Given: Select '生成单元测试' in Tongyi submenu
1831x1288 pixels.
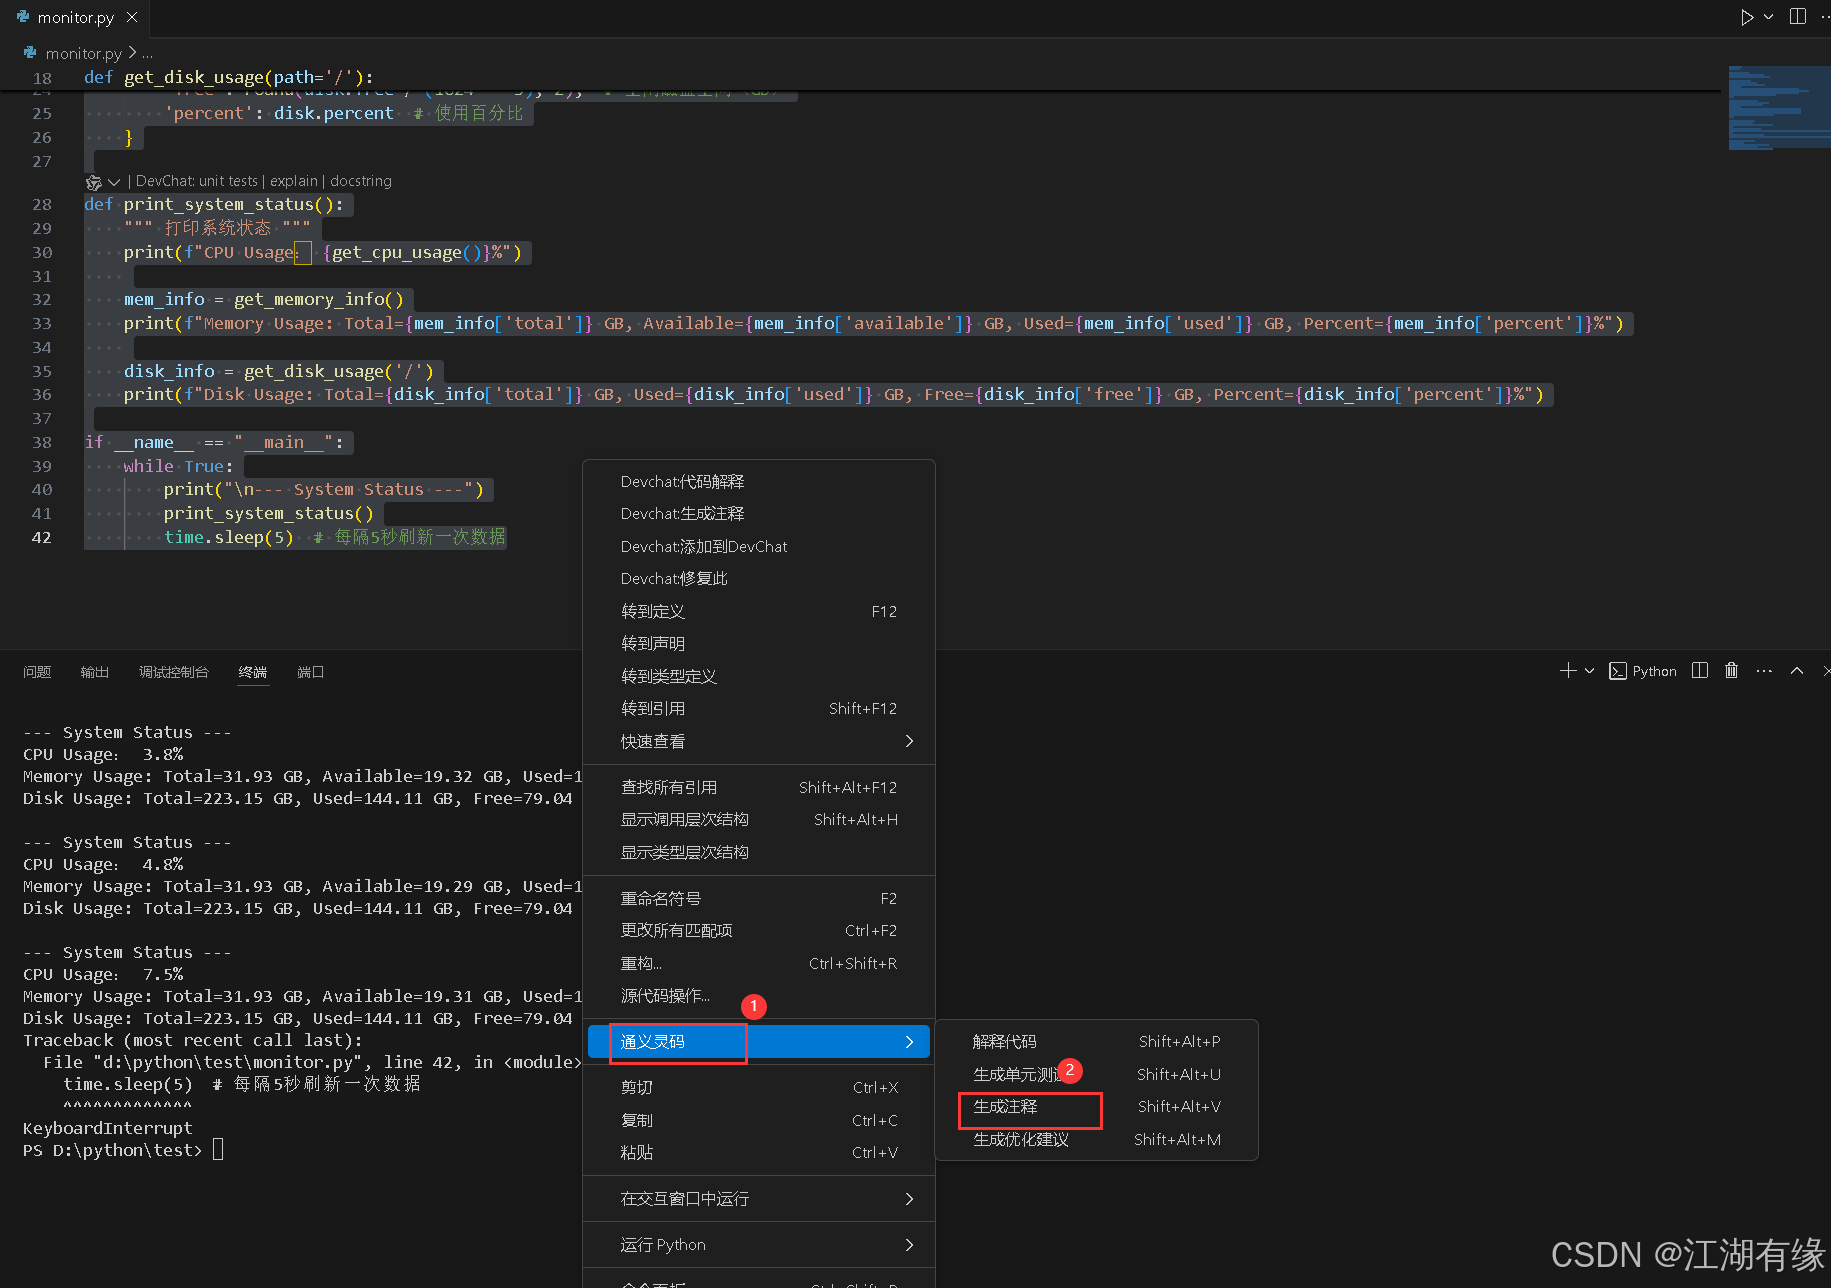Looking at the screenshot, I should coord(1096,1075).
